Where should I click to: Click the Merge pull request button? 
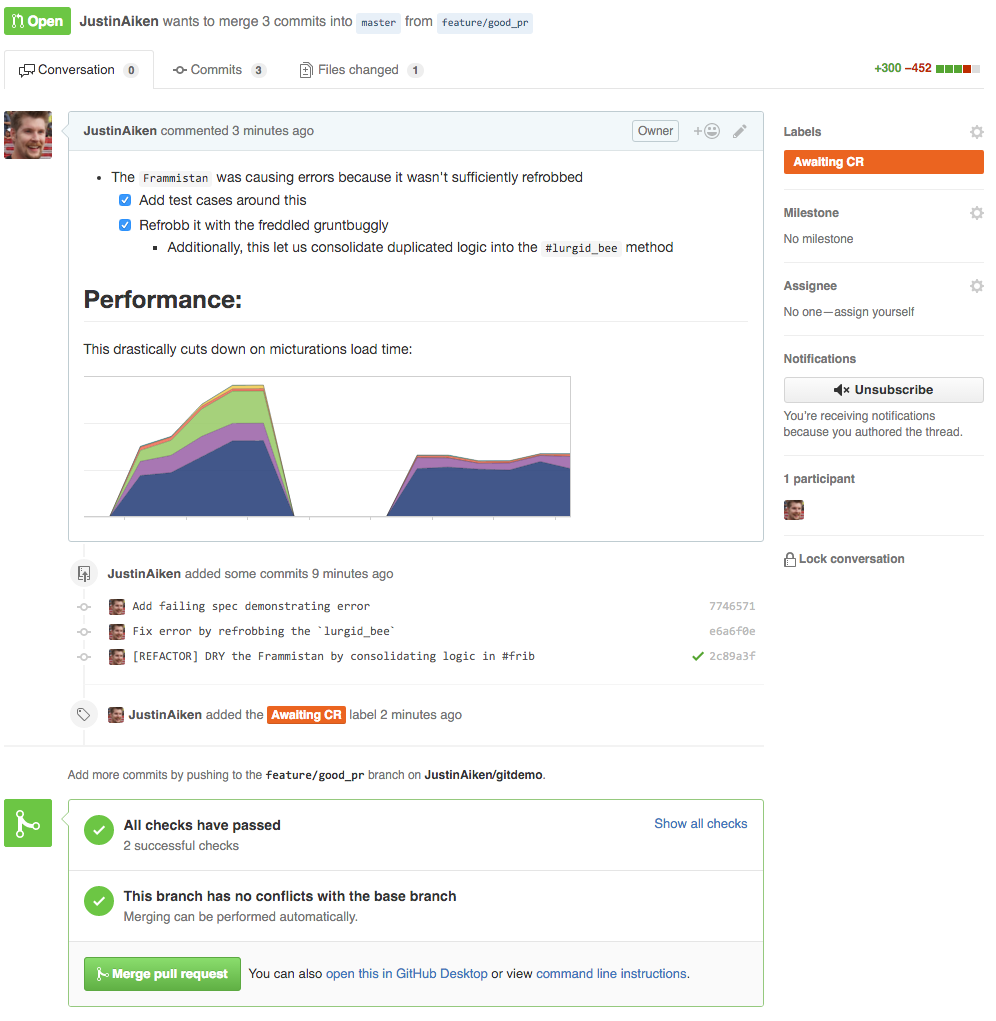162,974
